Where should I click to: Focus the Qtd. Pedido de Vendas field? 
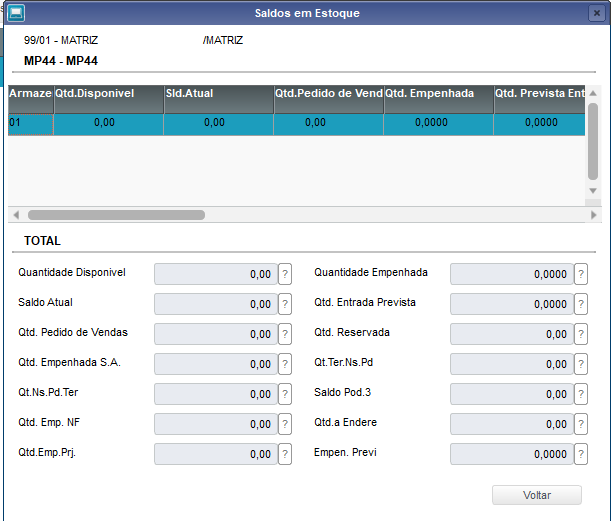tap(216, 334)
